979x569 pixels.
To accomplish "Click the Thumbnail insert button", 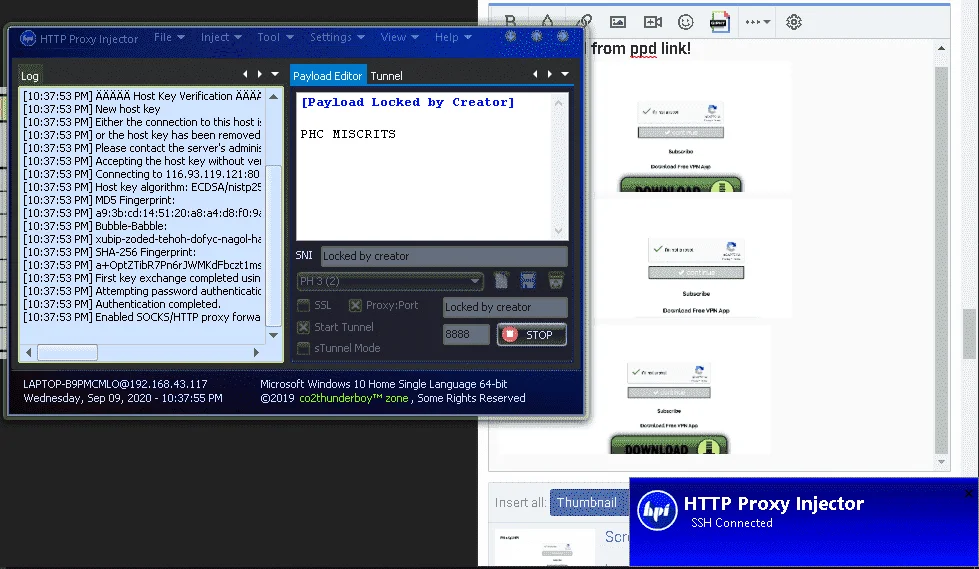I will [587, 503].
